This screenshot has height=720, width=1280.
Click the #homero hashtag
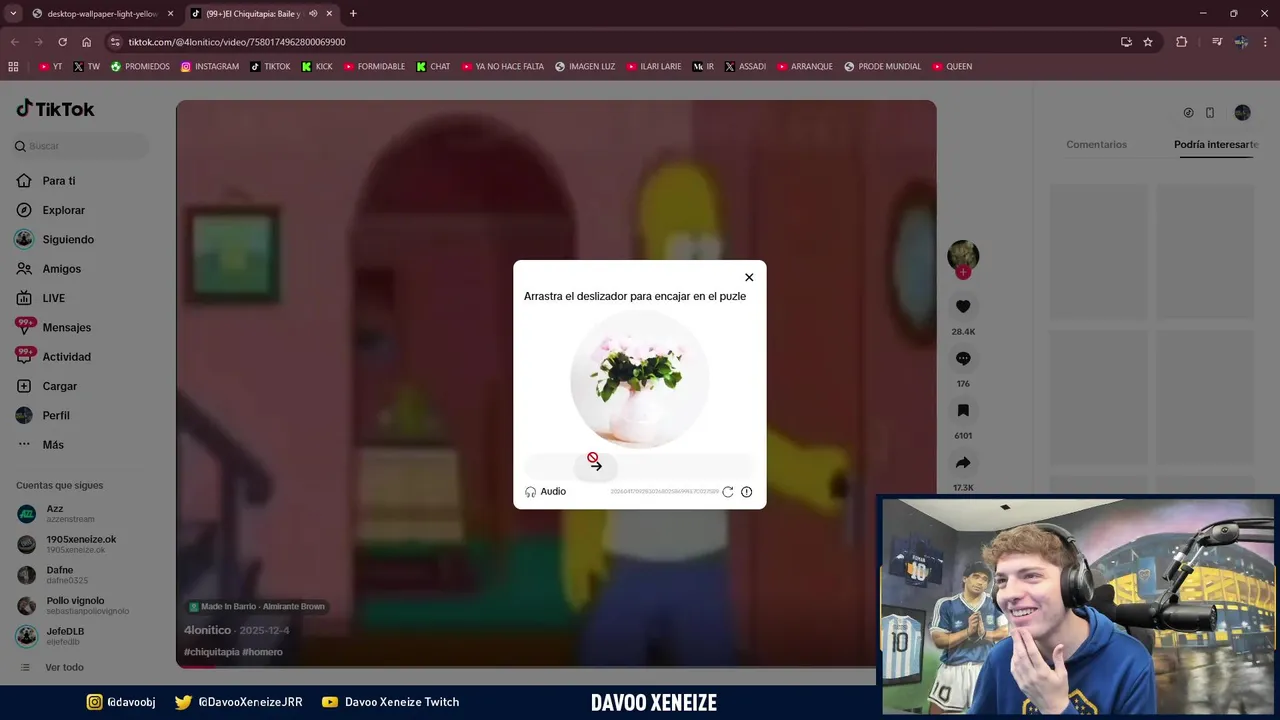coord(263,652)
